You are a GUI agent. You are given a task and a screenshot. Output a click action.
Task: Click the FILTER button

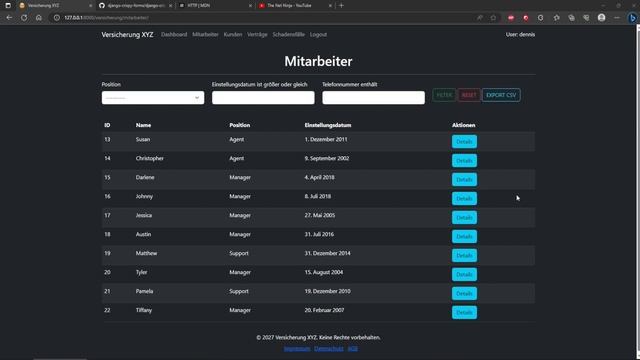click(x=444, y=95)
